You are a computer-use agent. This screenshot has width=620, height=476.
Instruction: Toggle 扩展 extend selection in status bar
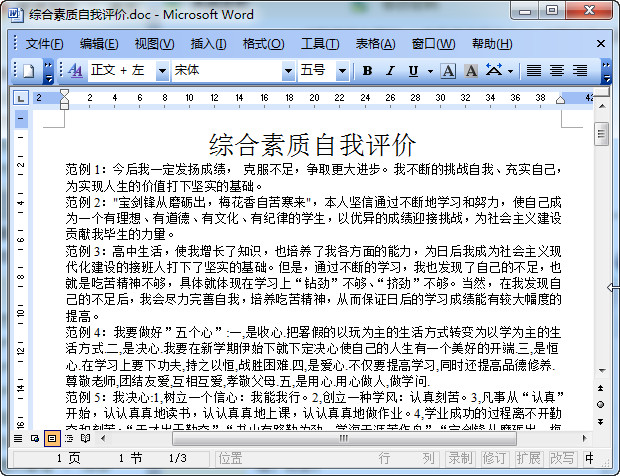tap(528, 458)
